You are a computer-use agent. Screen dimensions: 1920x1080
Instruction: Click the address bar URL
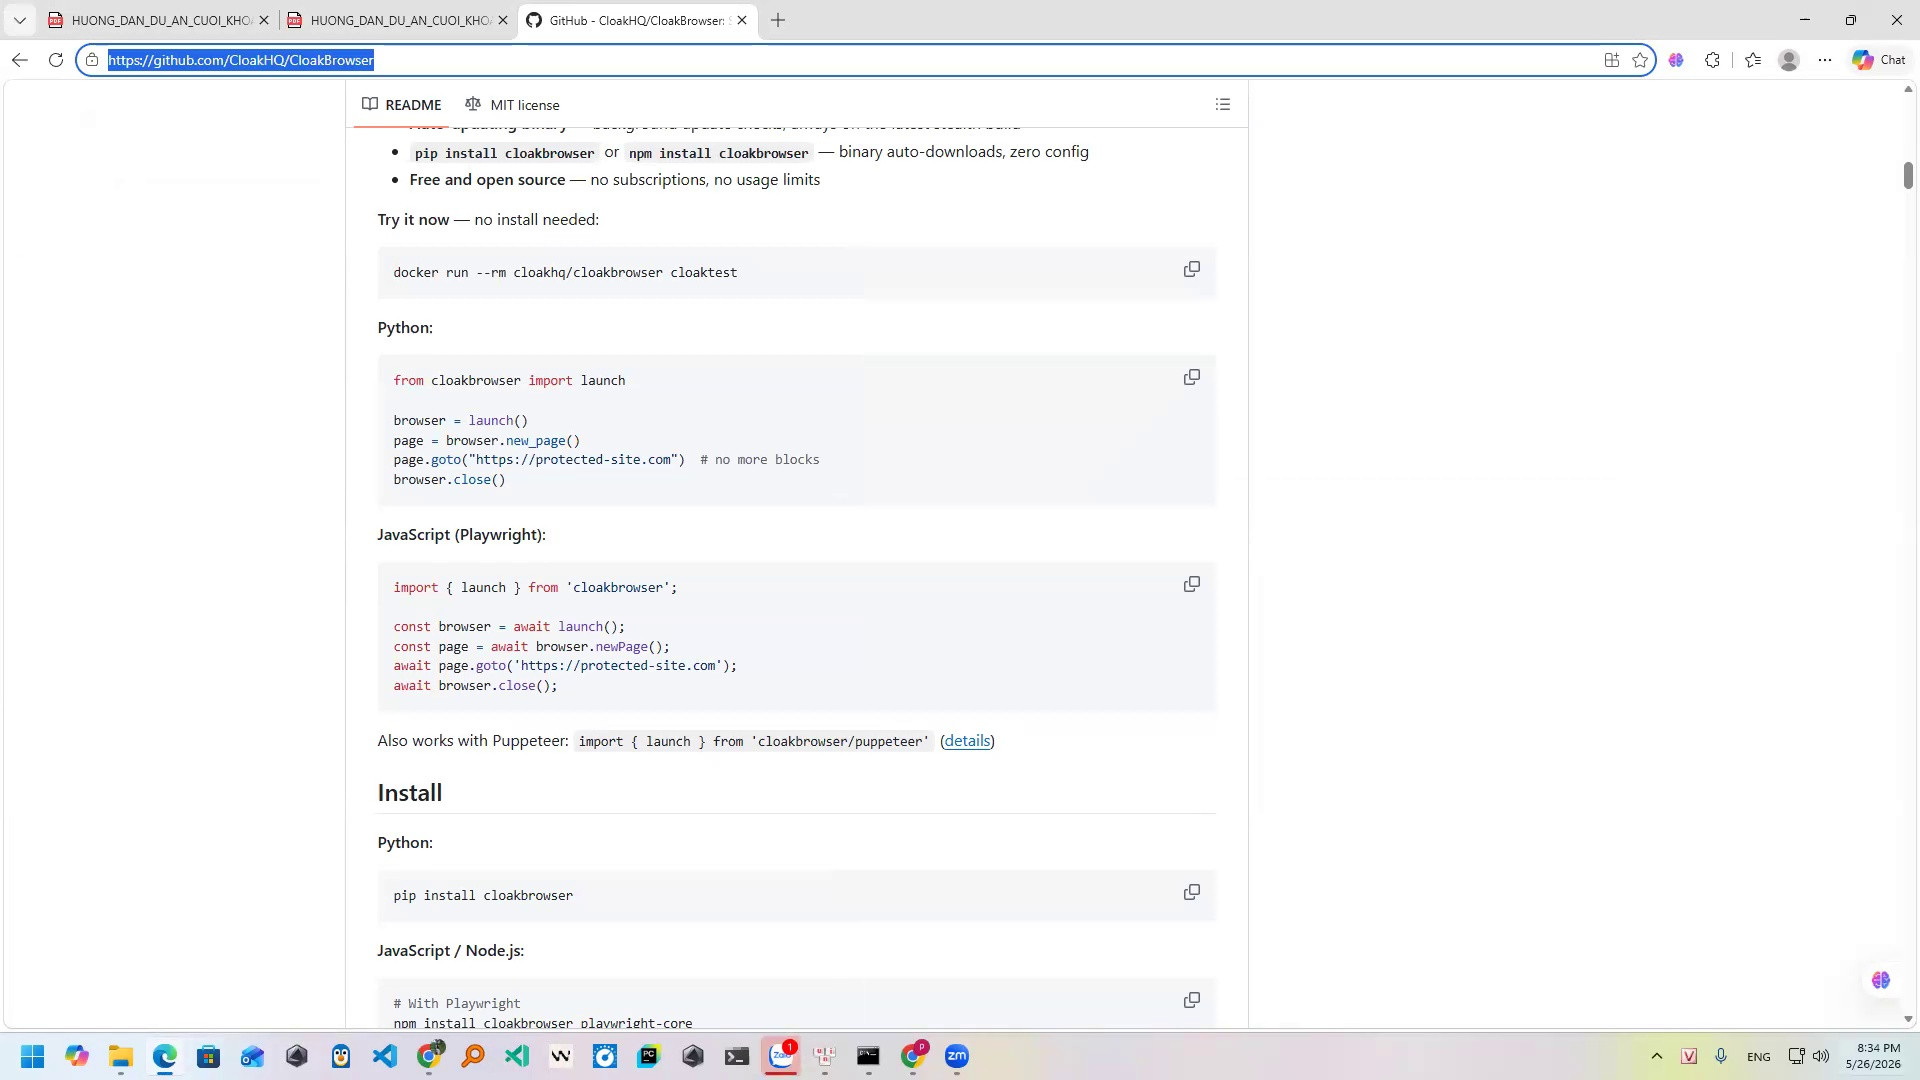tap(241, 60)
